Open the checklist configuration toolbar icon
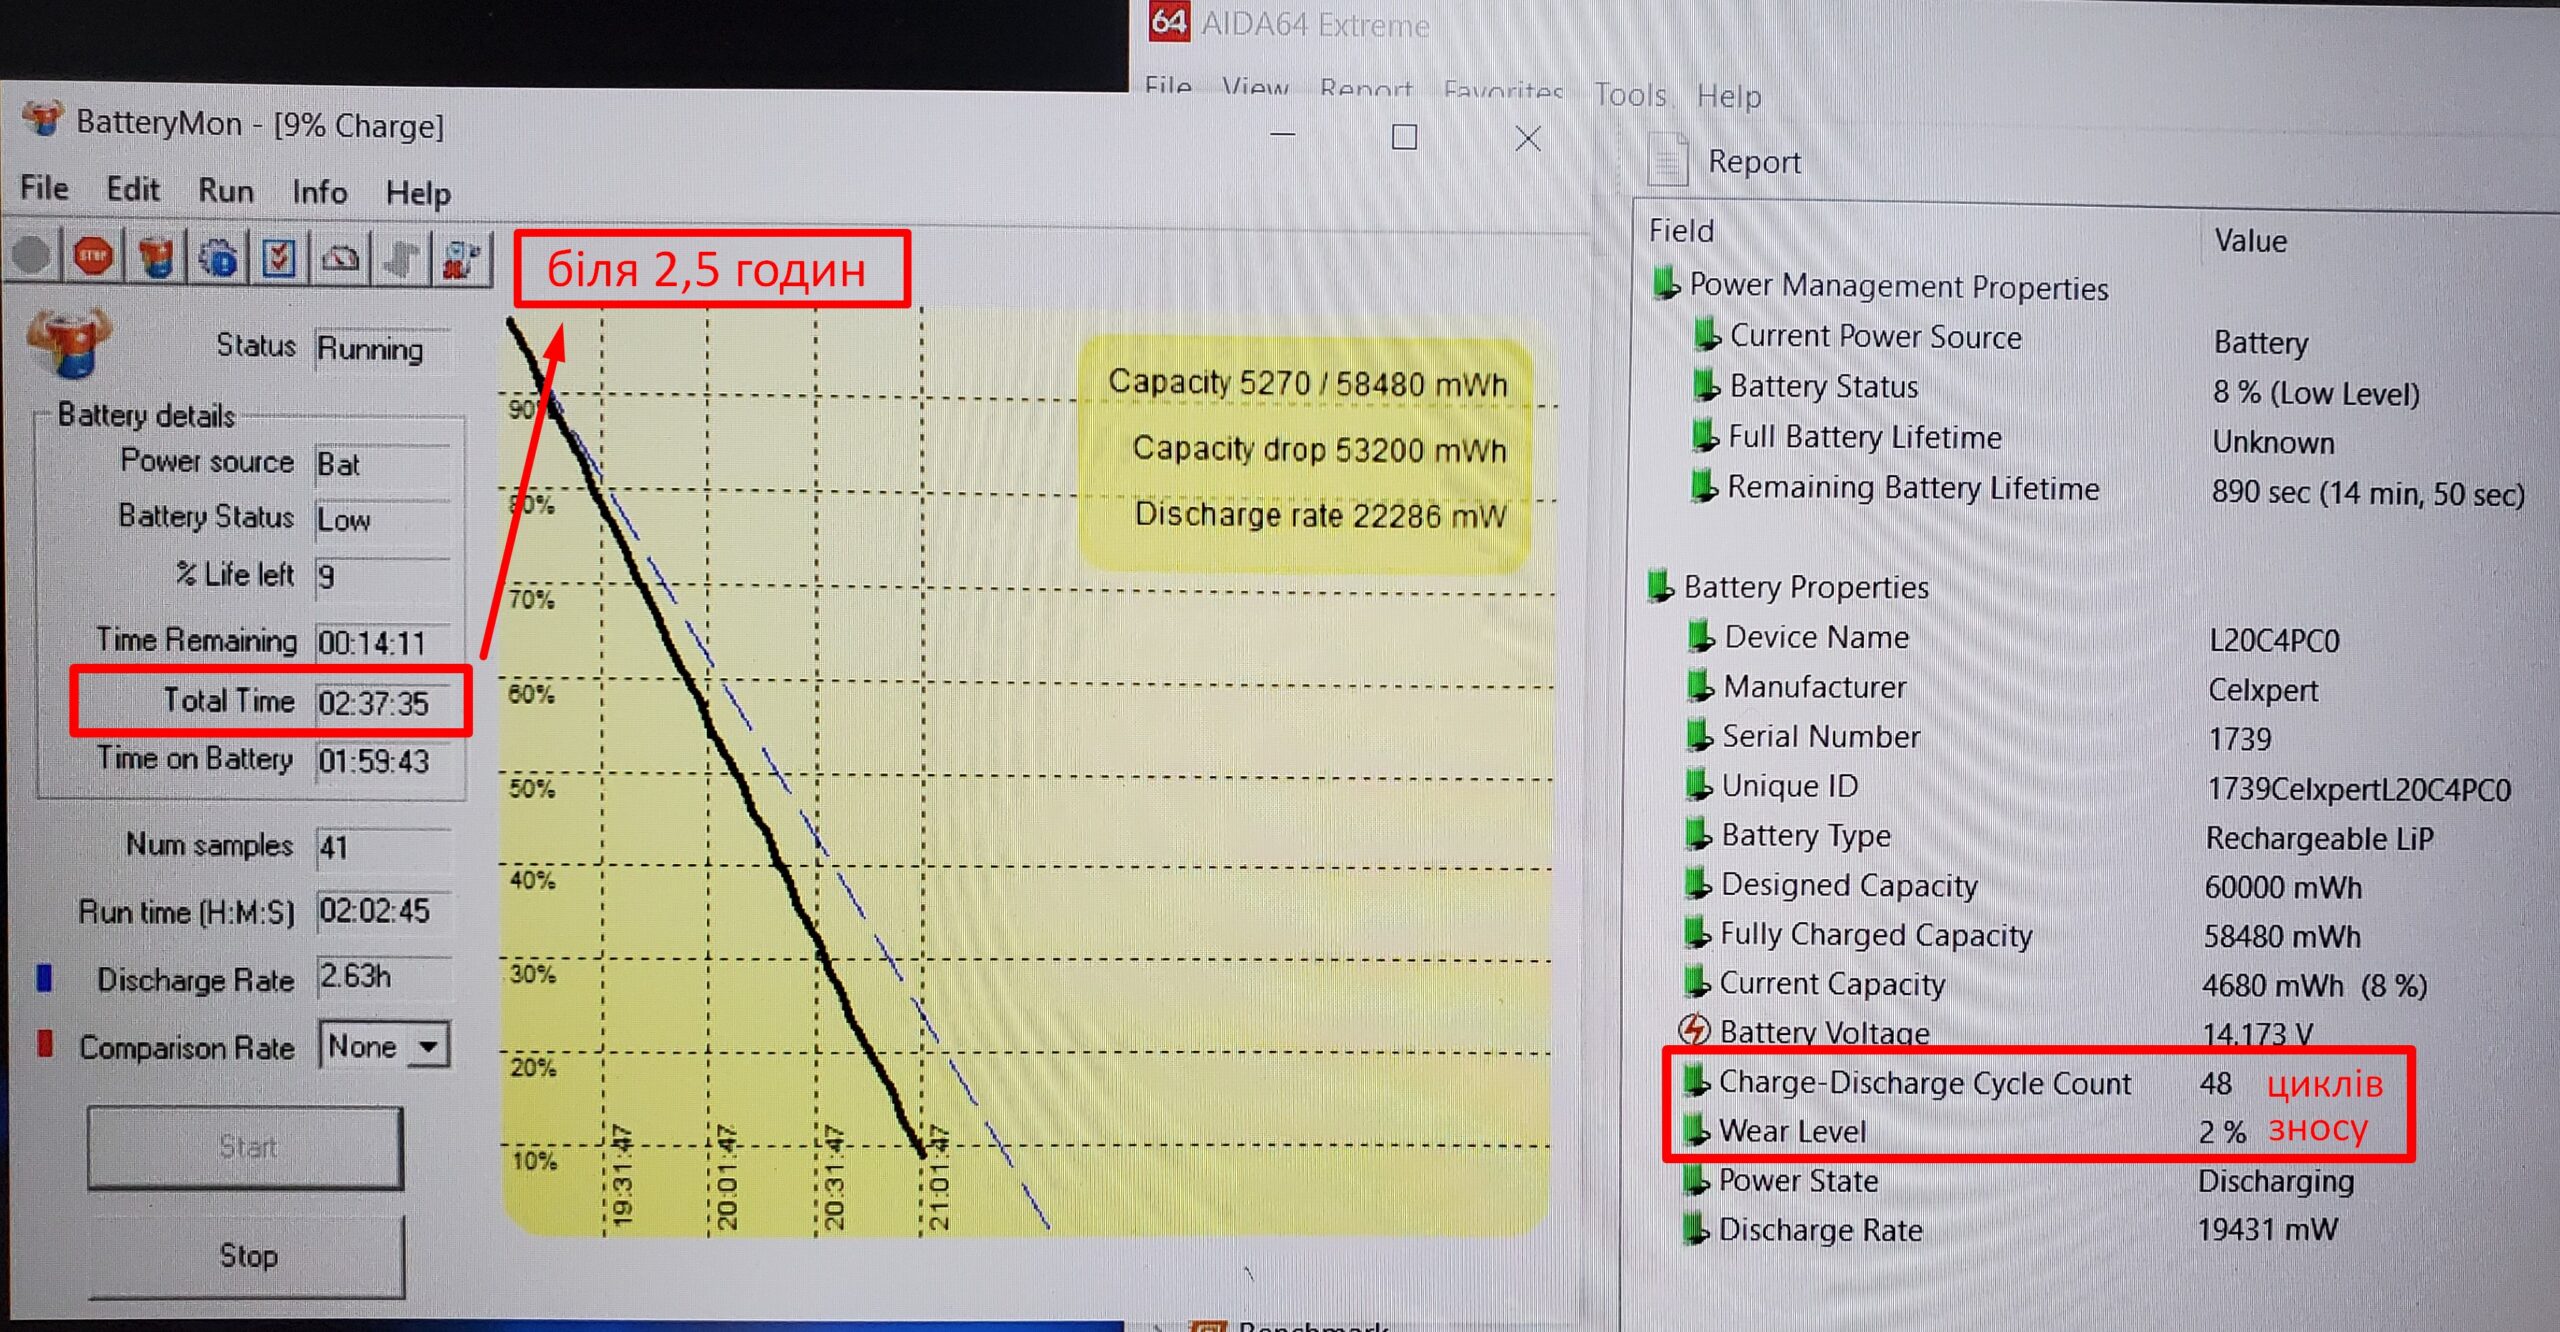This screenshot has height=1332, width=2560. pyautogui.click(x=279, y=258)
